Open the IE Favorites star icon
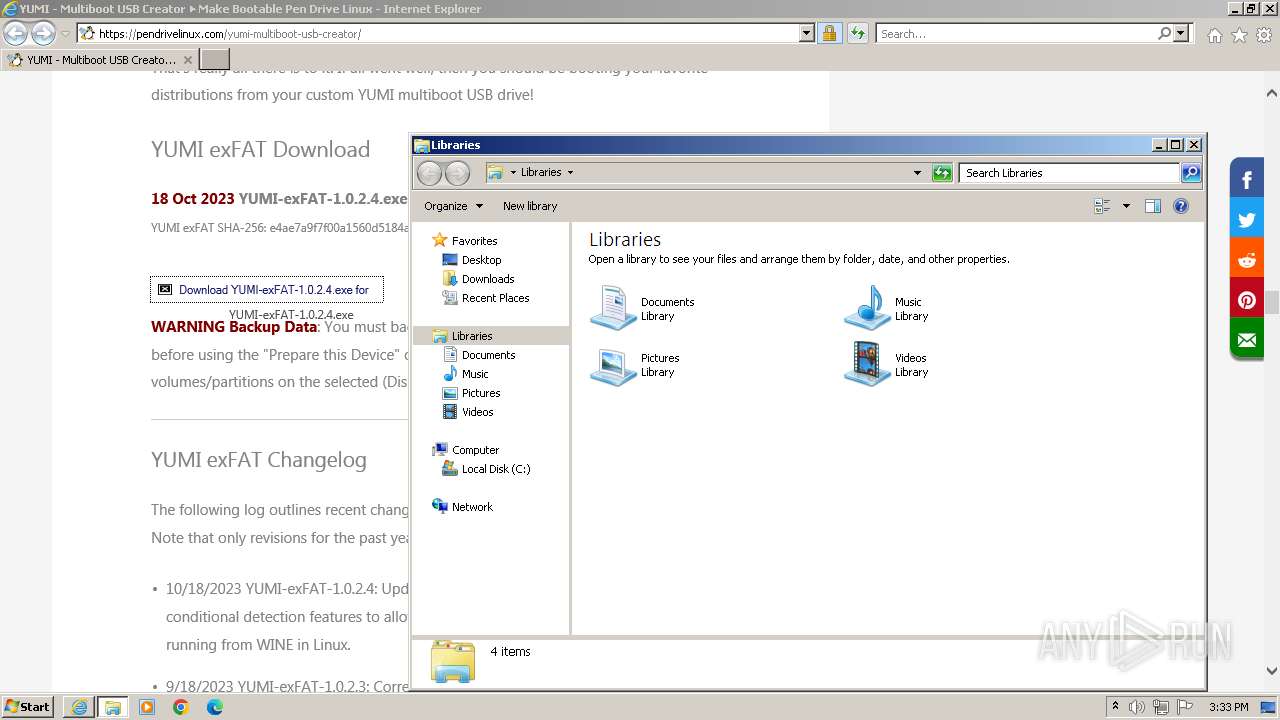Image resolution: width=1280 pixels, height=720 pixels. [1239, 35]
